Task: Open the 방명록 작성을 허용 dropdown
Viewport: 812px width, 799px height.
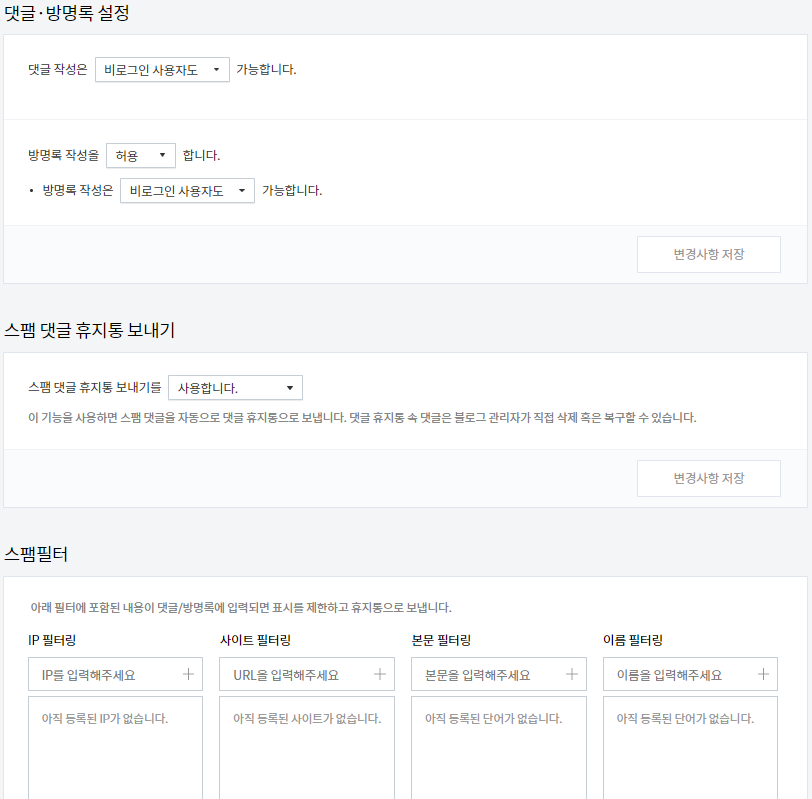Action: tap(141, 155)
